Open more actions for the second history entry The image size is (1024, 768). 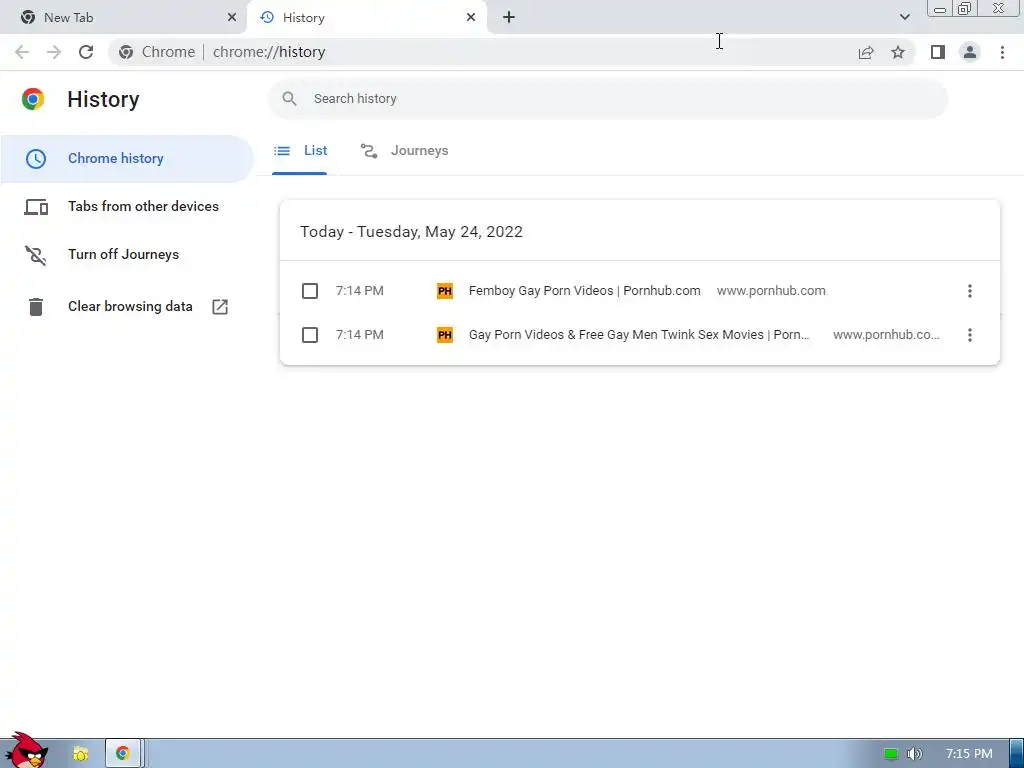click(970, 335)
